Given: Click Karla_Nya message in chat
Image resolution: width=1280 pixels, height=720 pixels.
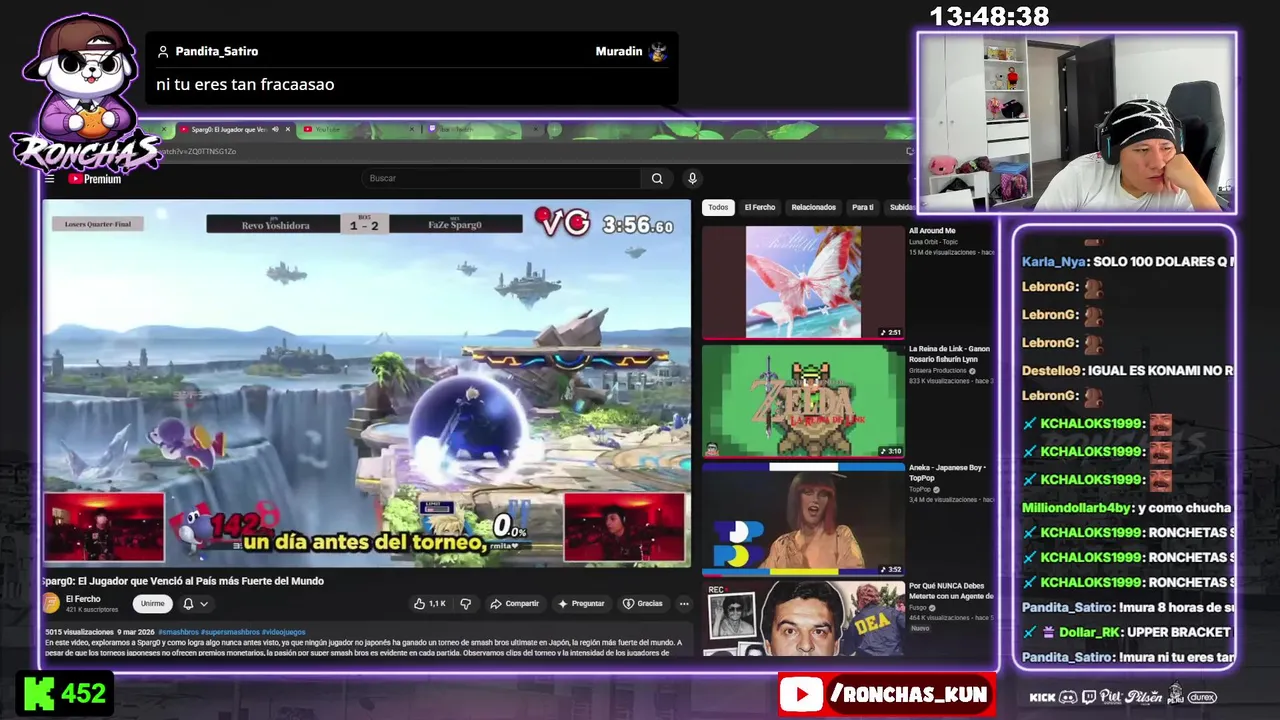Looking at the screenshot, I should [x=1126, y=262].
